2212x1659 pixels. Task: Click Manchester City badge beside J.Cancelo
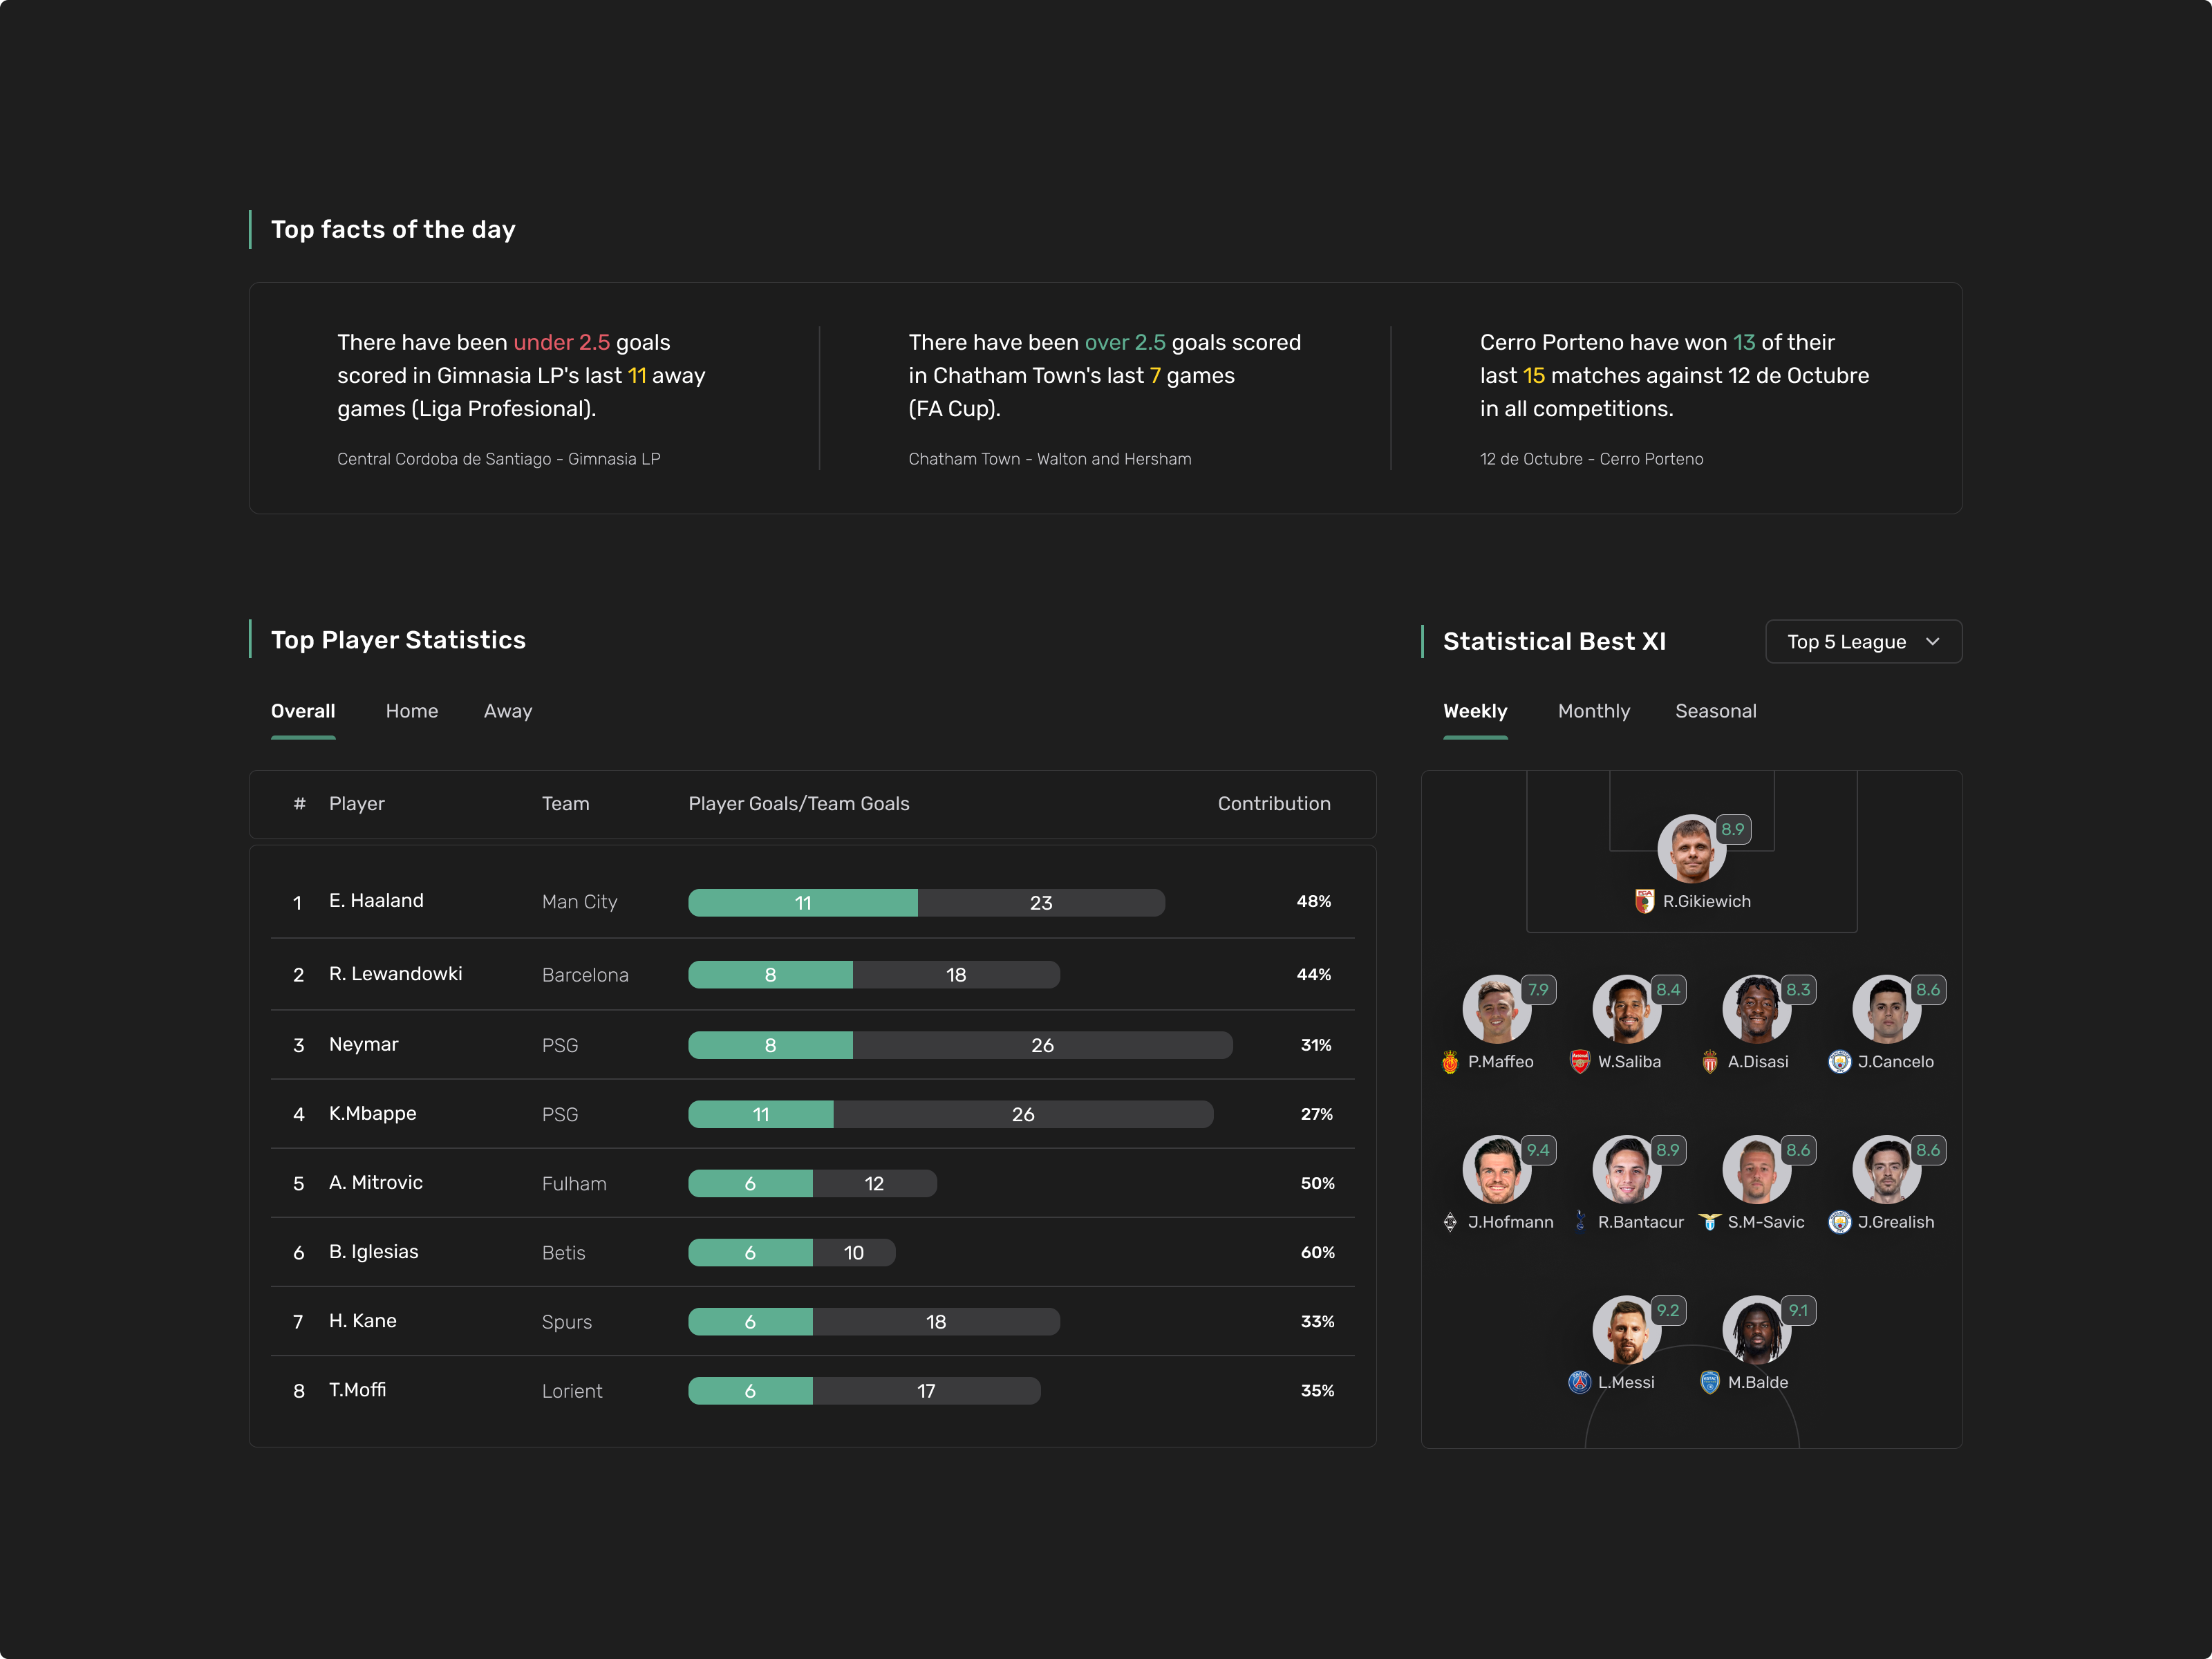point(1839,1061)
